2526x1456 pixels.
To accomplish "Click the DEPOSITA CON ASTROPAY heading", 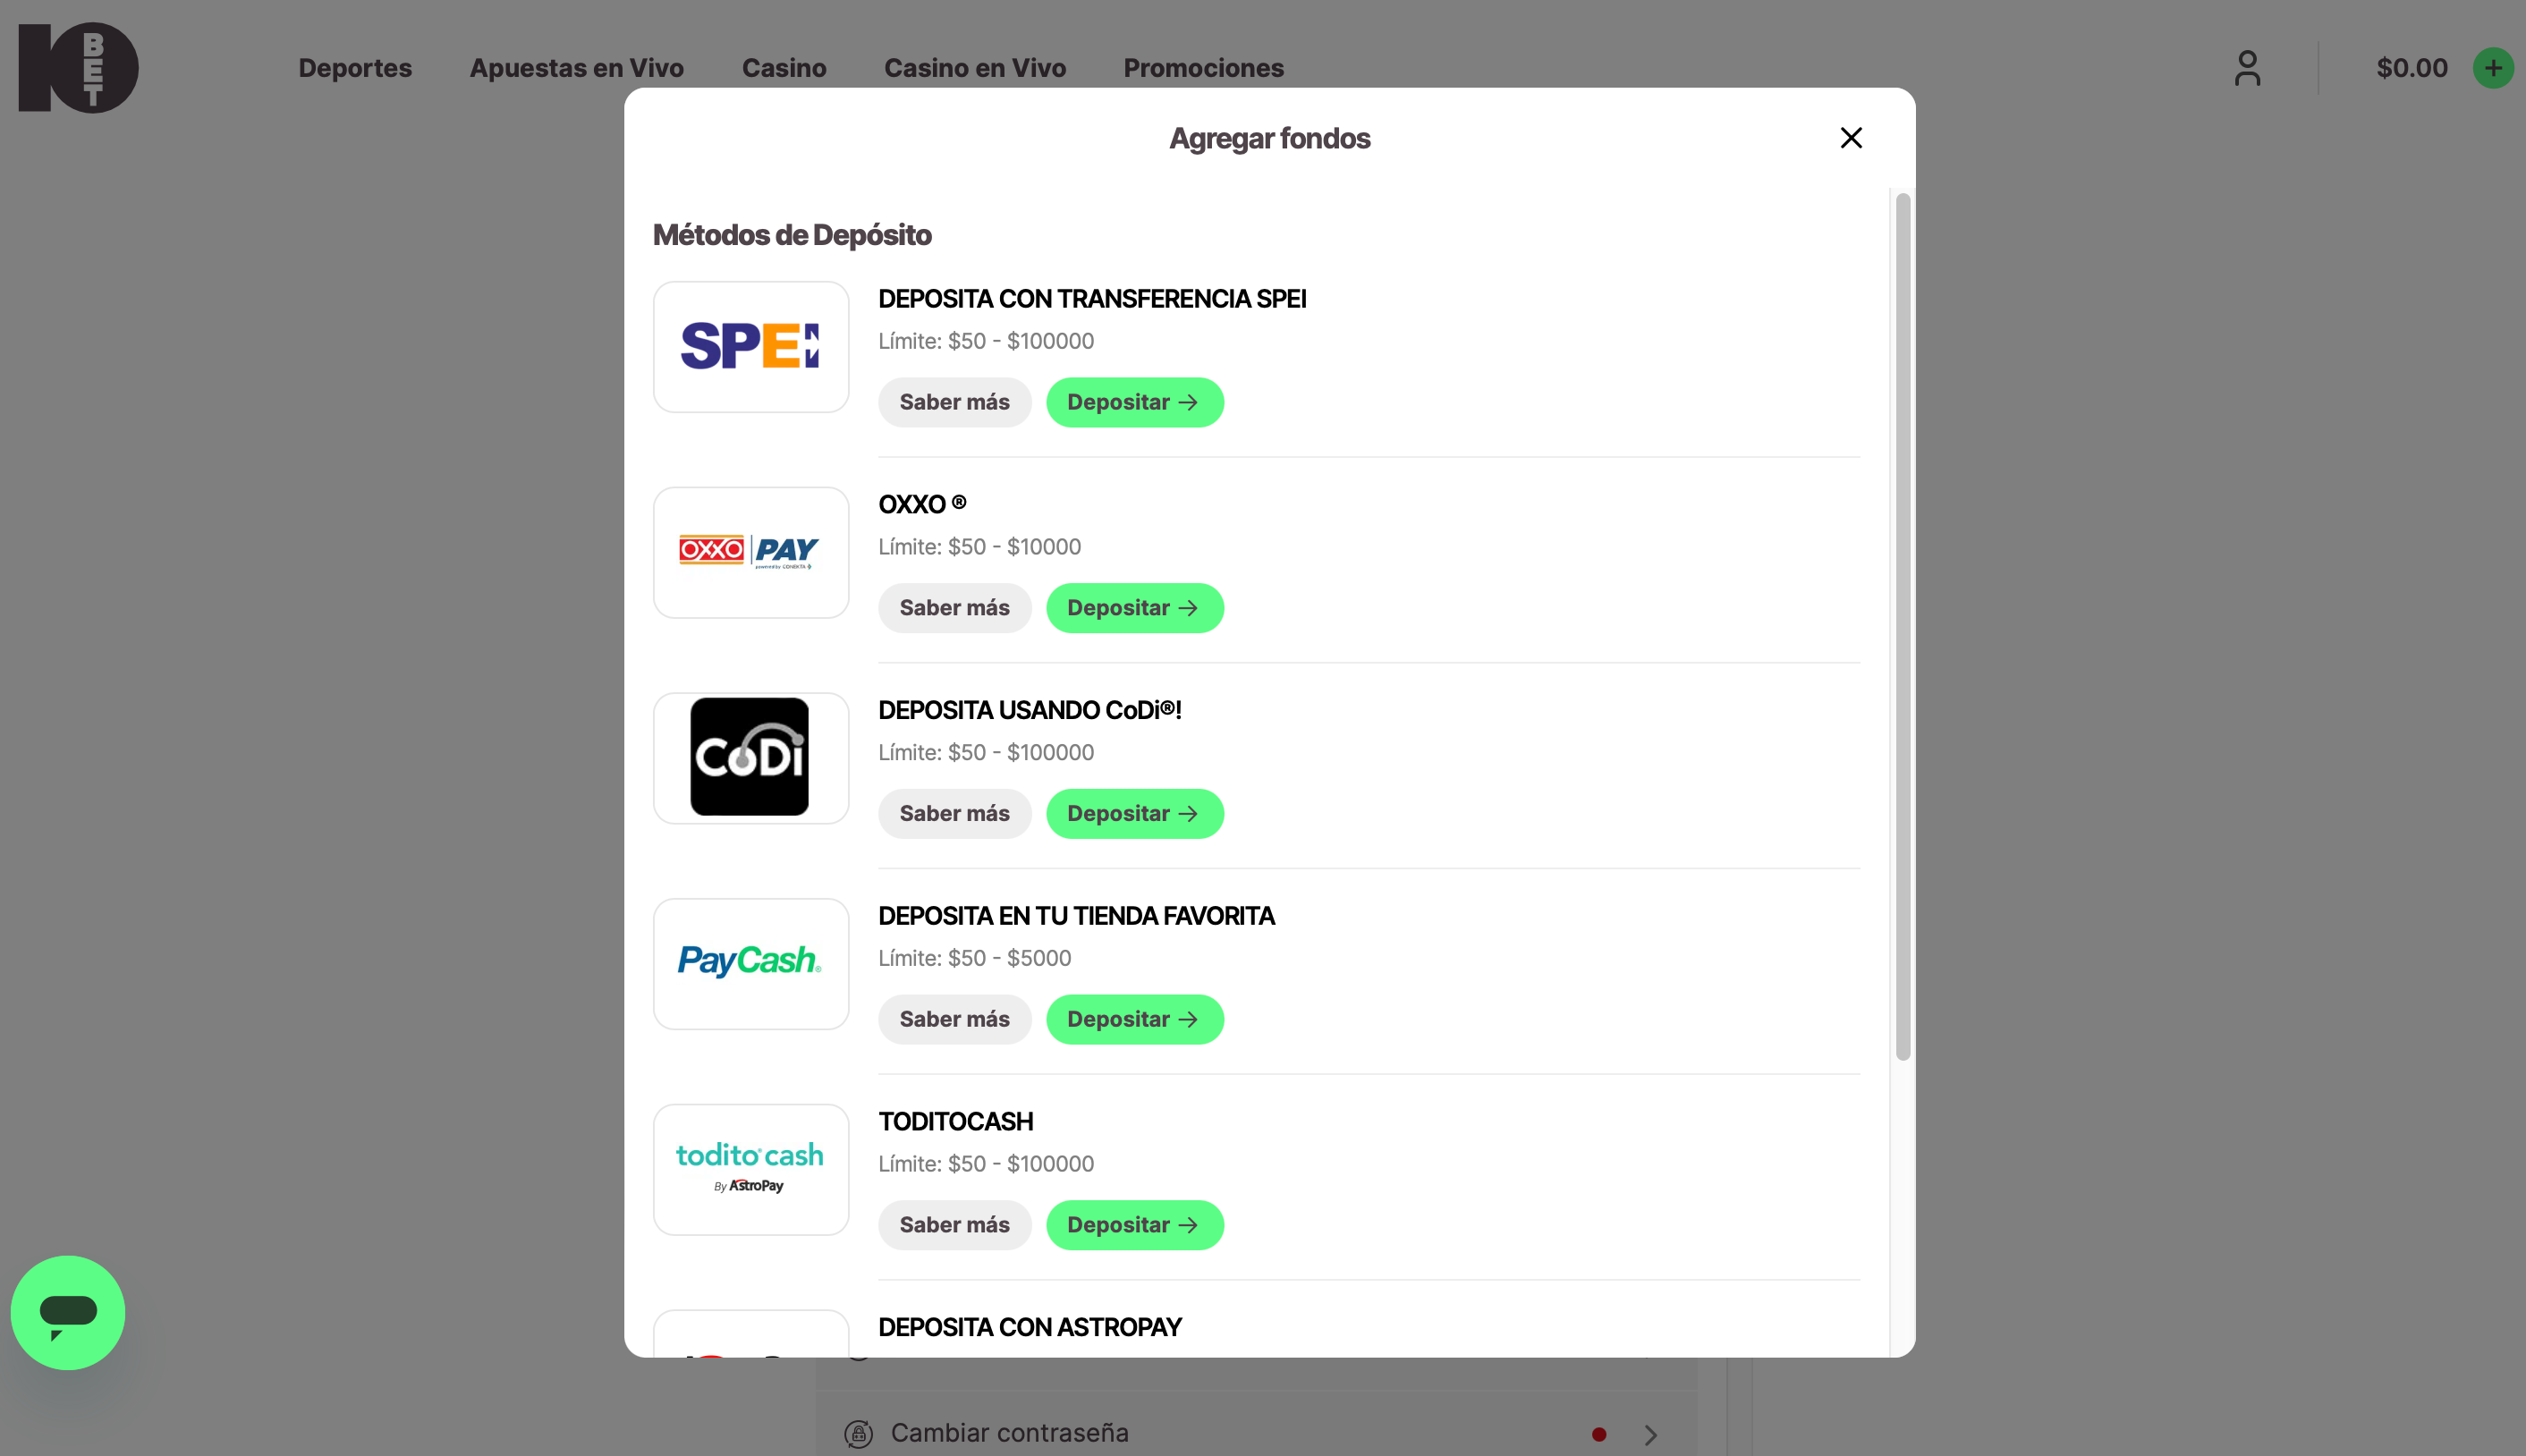I will (x=1030, y=1327).
